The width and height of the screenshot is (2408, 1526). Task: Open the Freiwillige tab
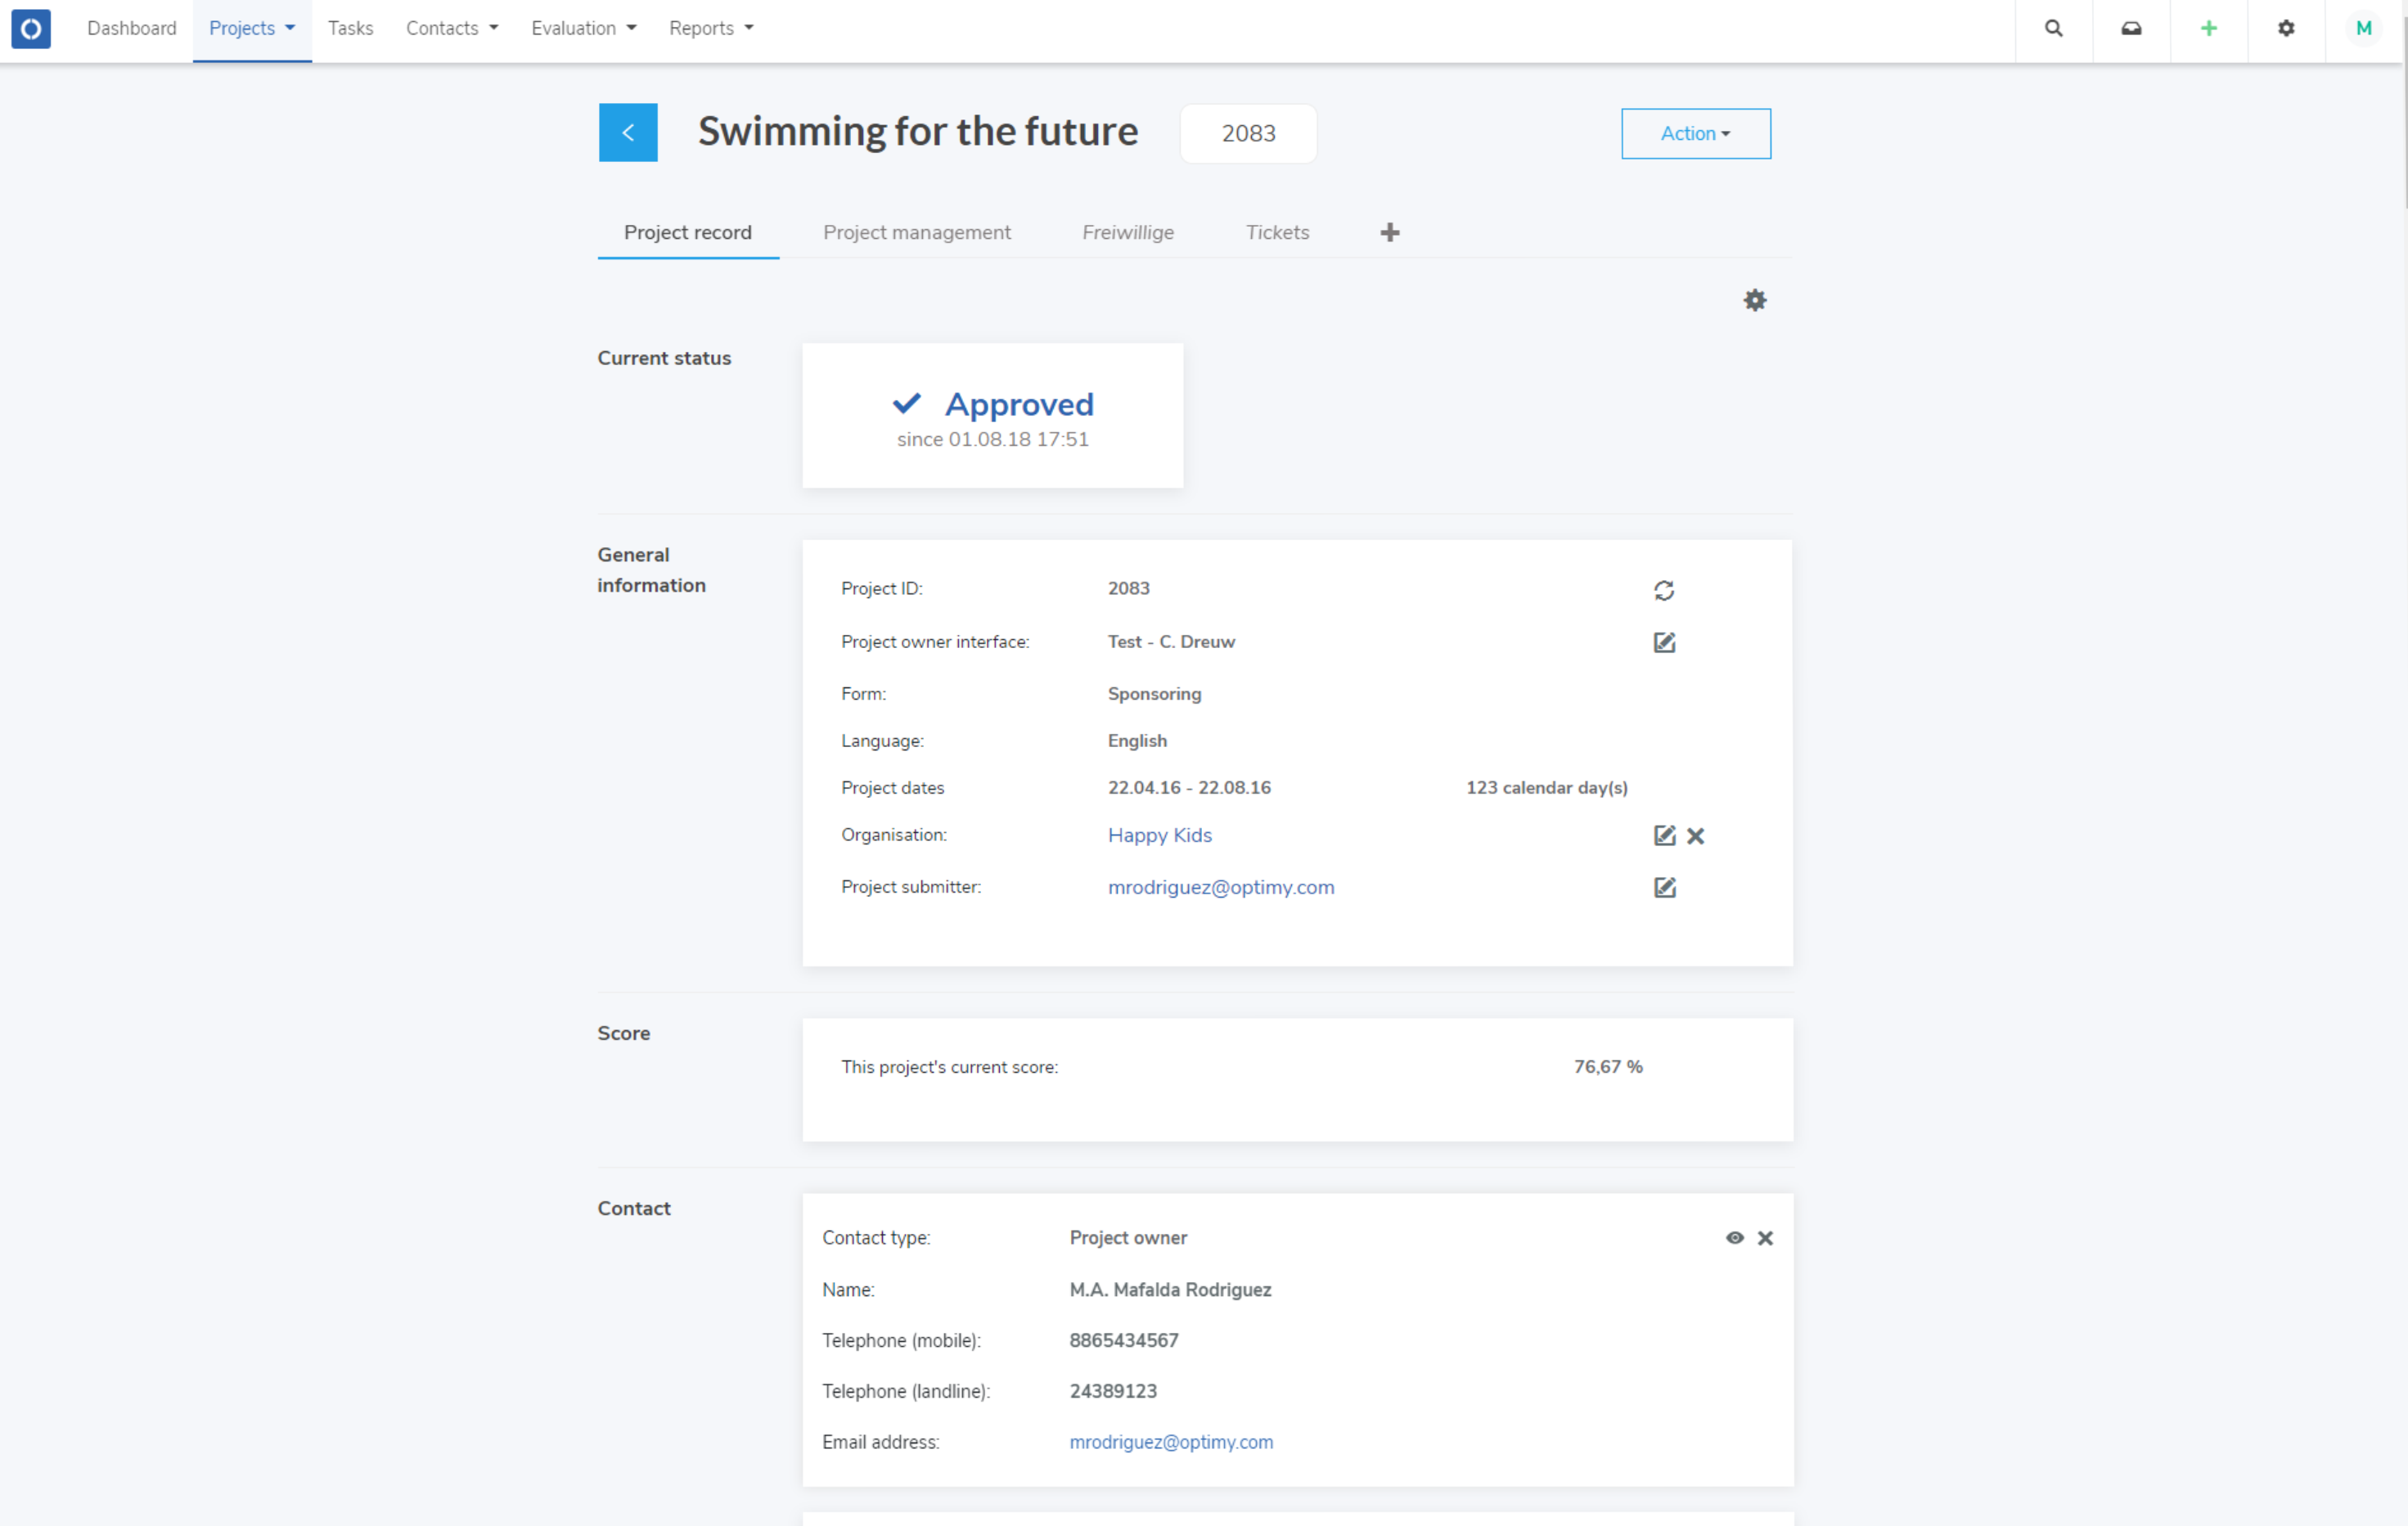[1127, 232]
